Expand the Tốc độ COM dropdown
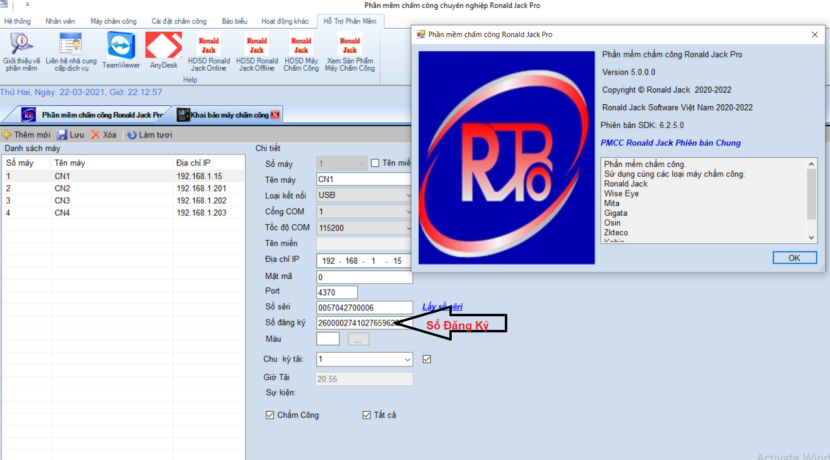Image resolution: width=830 pixels, height=460 pixels. [365, 228]
